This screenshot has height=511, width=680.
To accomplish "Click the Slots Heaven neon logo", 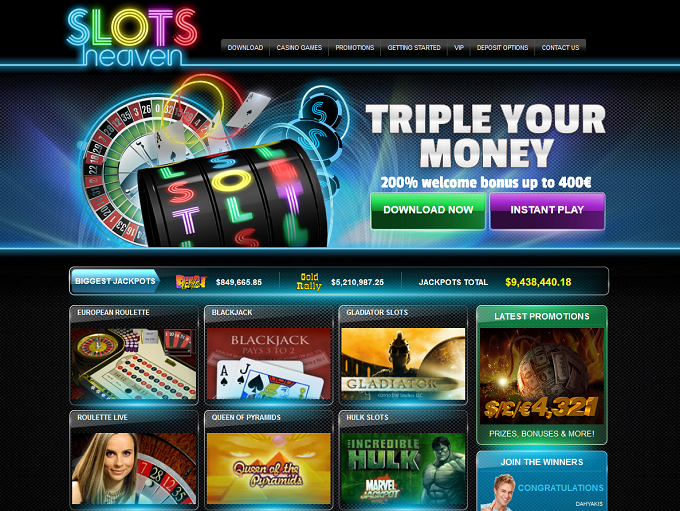I will [132, 37].
